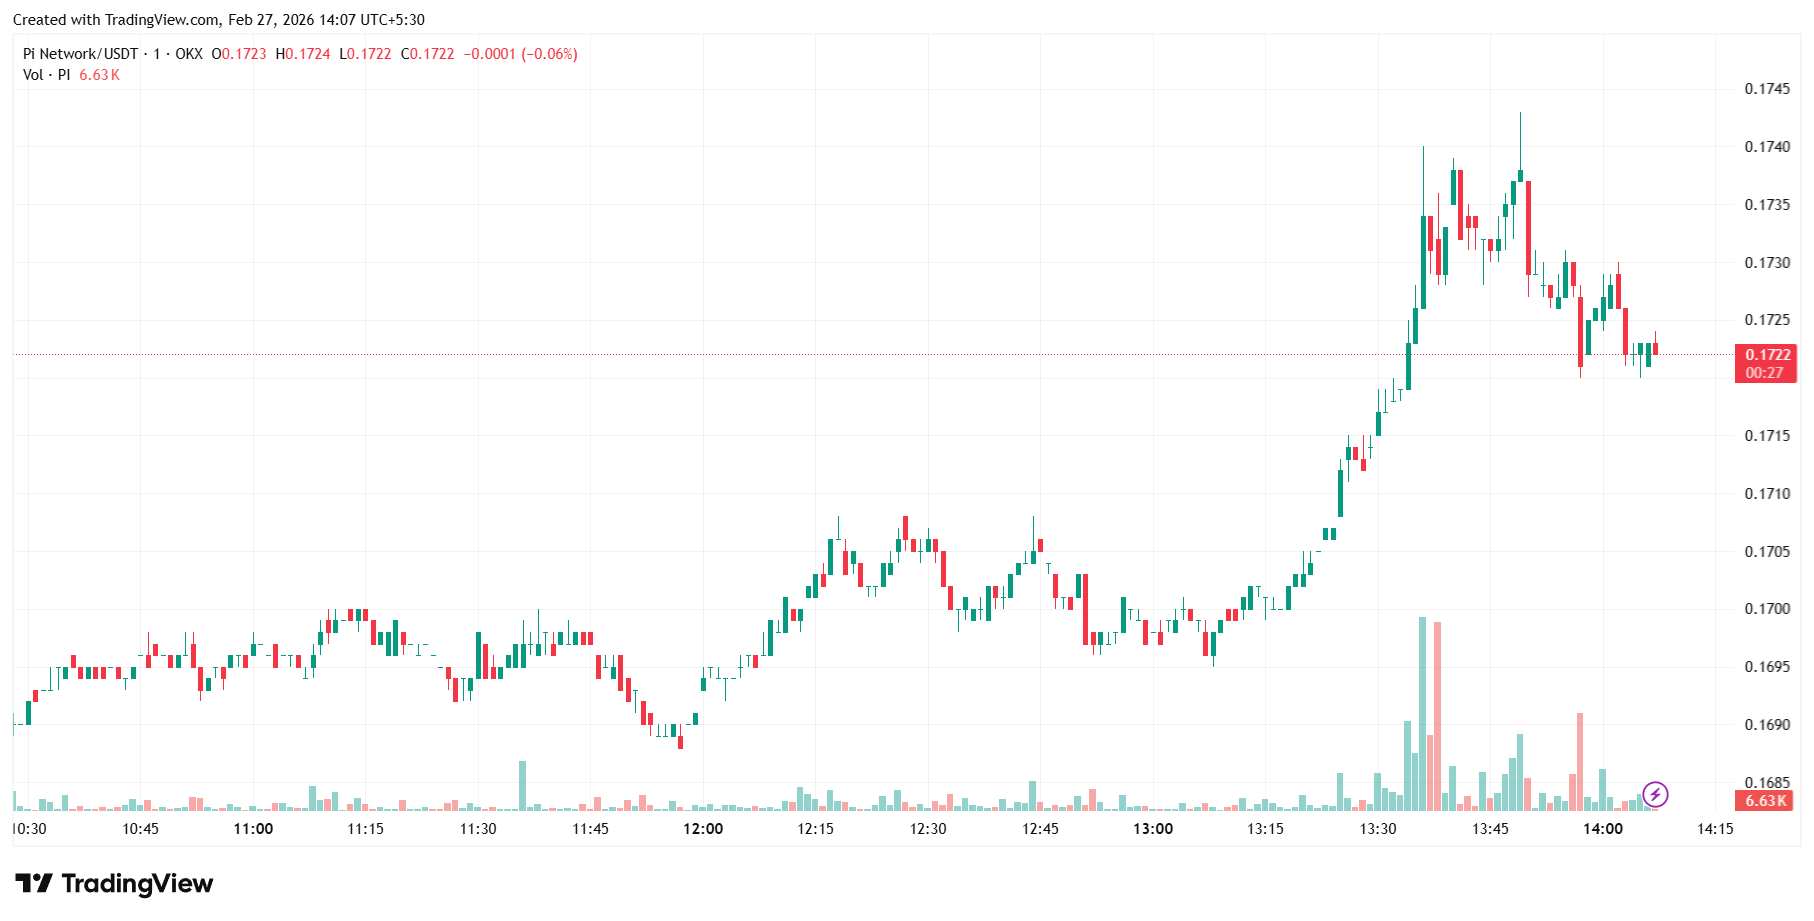Click the isolated green volume spike near 11:35
1814x921 pixels.
coord(522,786)
